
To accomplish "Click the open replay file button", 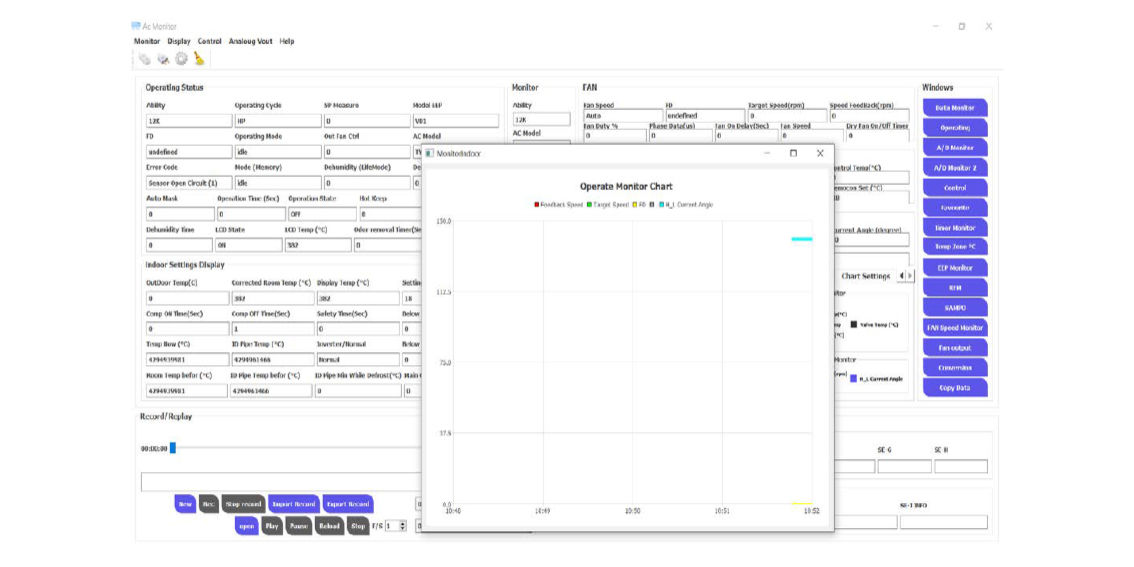I will pyautogui.click(x=247, y=526).
